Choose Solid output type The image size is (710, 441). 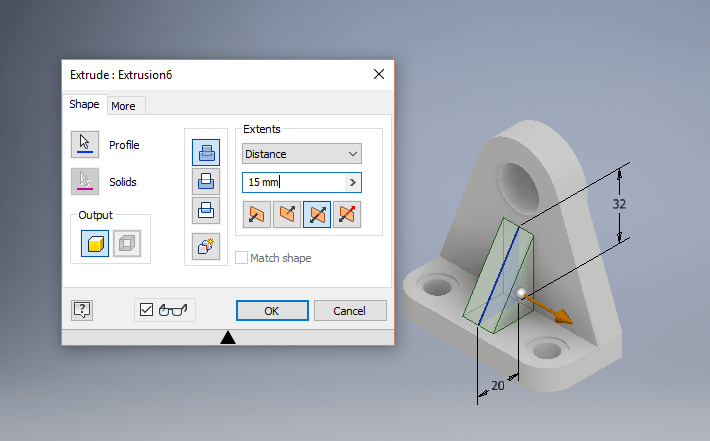[x=95, y=244]
